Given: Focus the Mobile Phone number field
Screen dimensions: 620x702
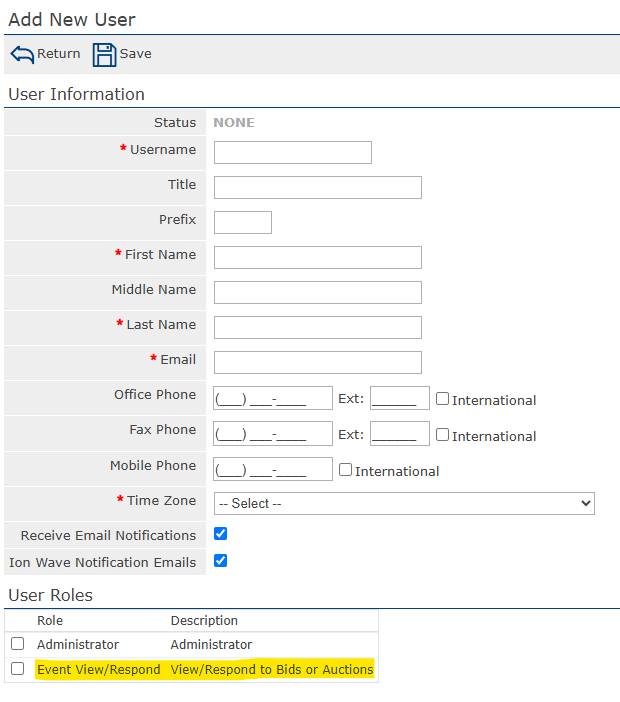Looking at the screenshot, I should tap(273, 469).
